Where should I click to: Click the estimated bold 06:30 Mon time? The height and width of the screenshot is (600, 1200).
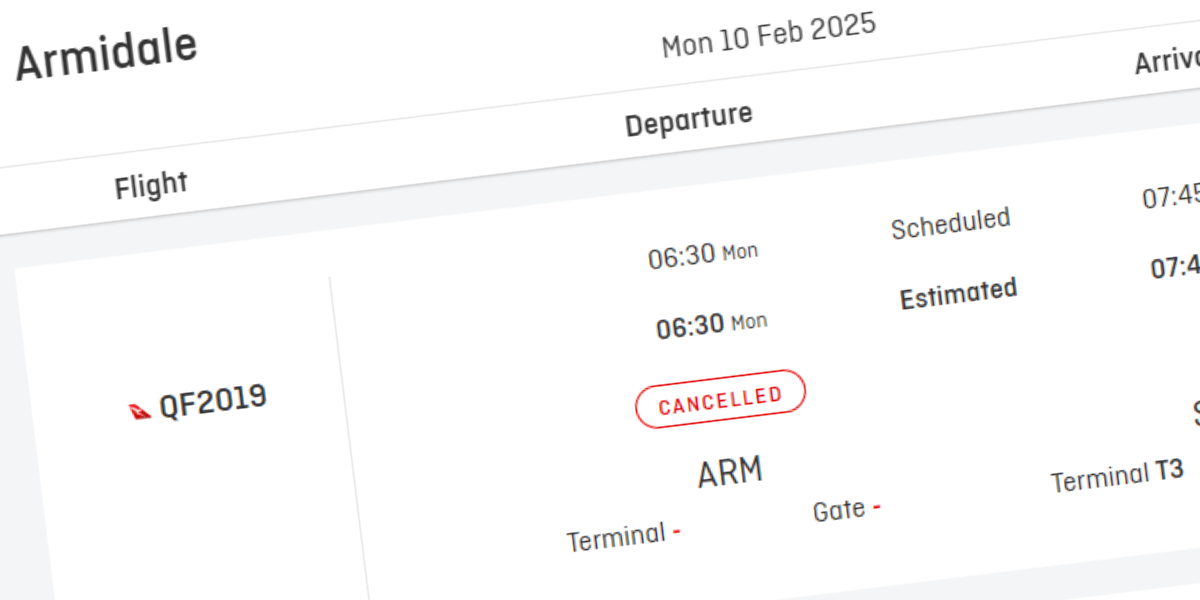(x=711, y=325)
